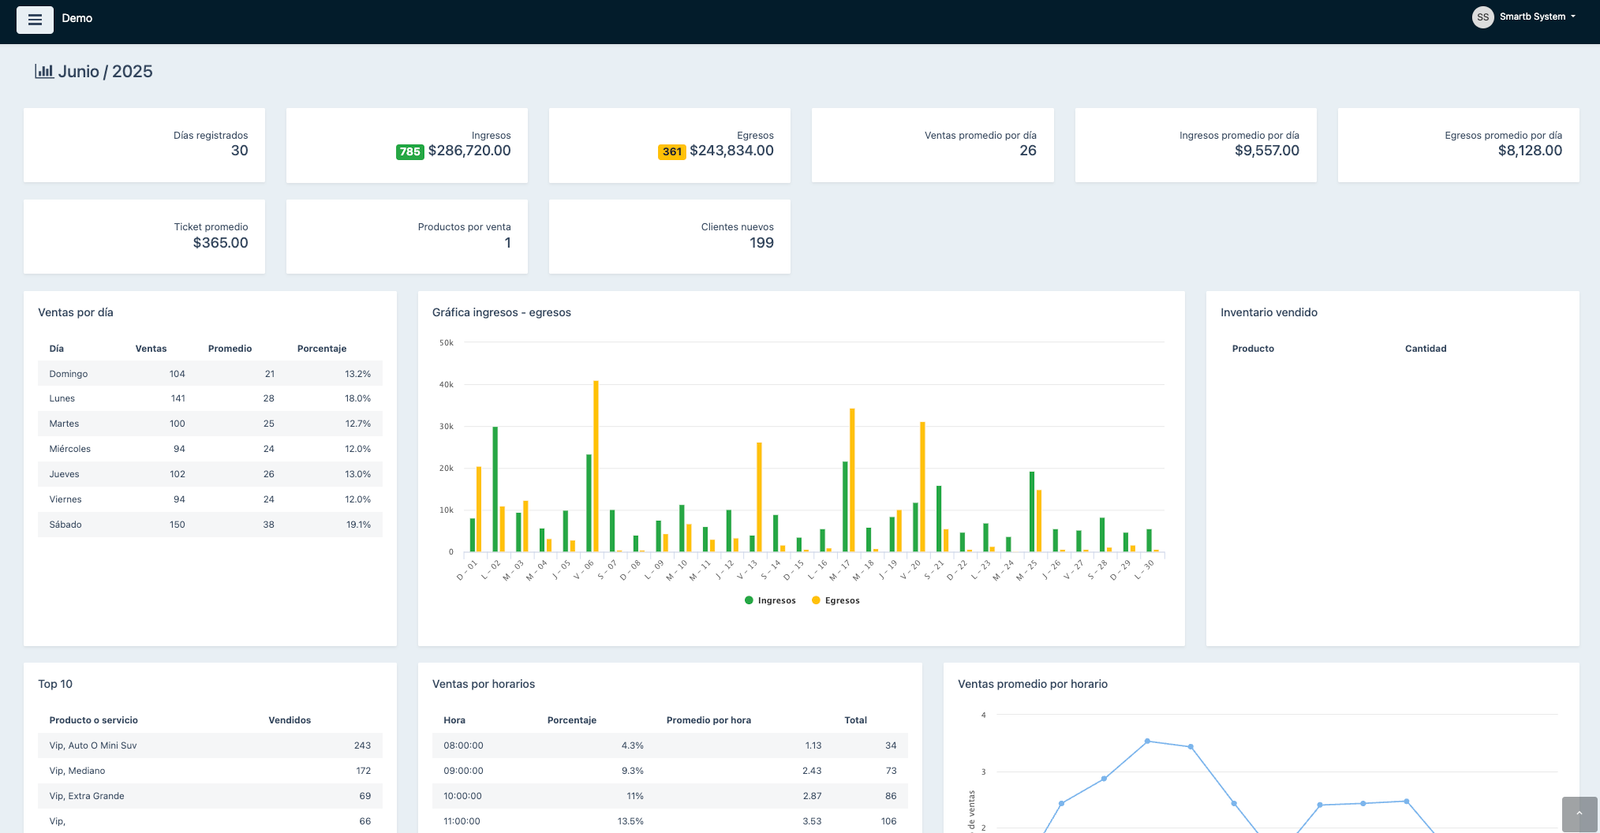Click the Demo brand link
Viewport: 1600px width, 833px height.
click(x=77, y=18)
